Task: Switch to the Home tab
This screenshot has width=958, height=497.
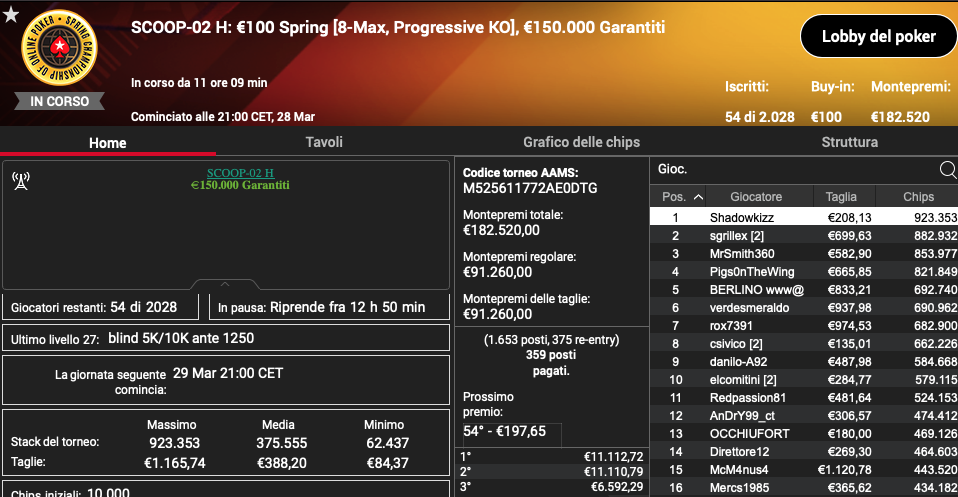Action: coord(108,142)
